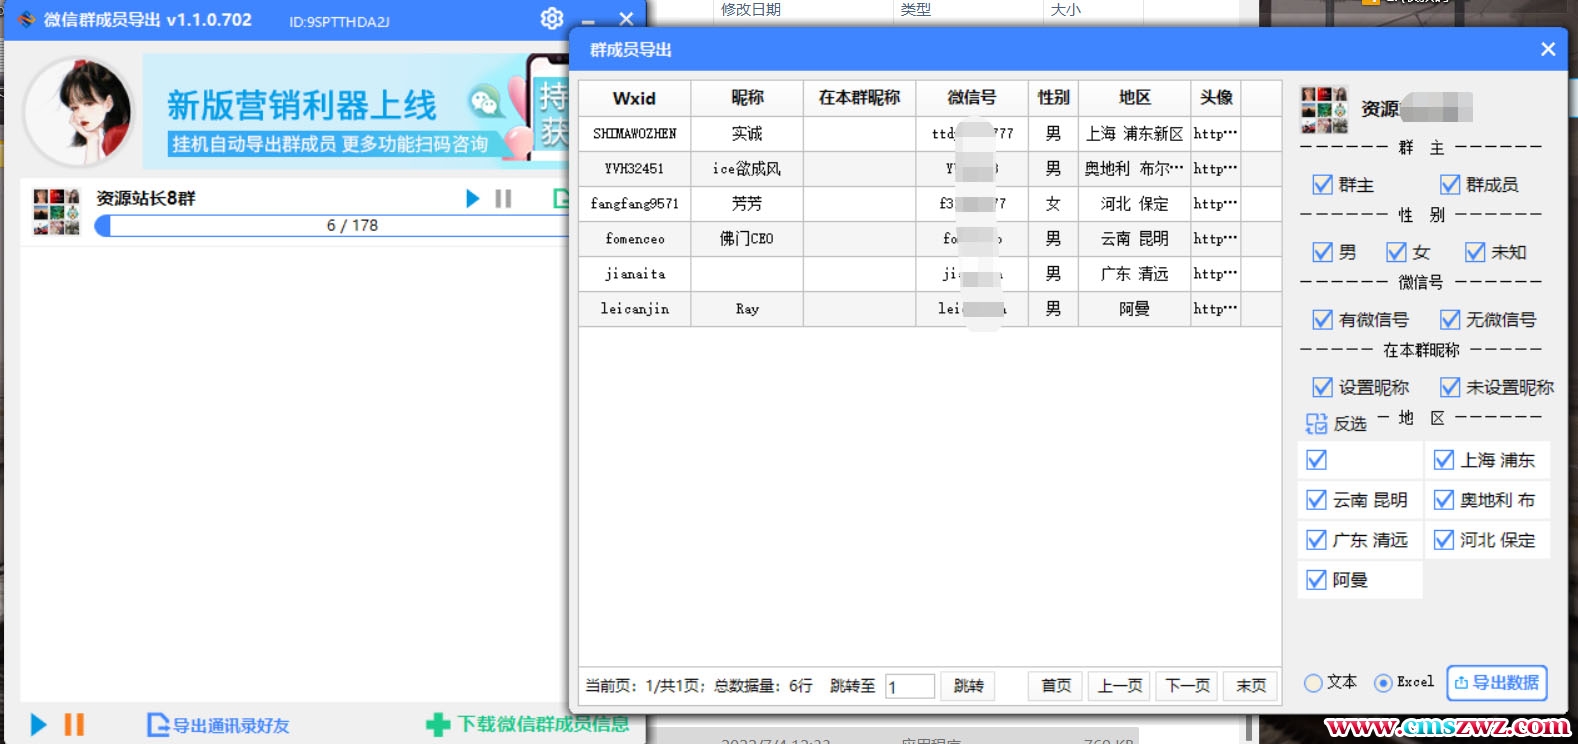Click the orange pause icon at bottom left

(74, 724)
